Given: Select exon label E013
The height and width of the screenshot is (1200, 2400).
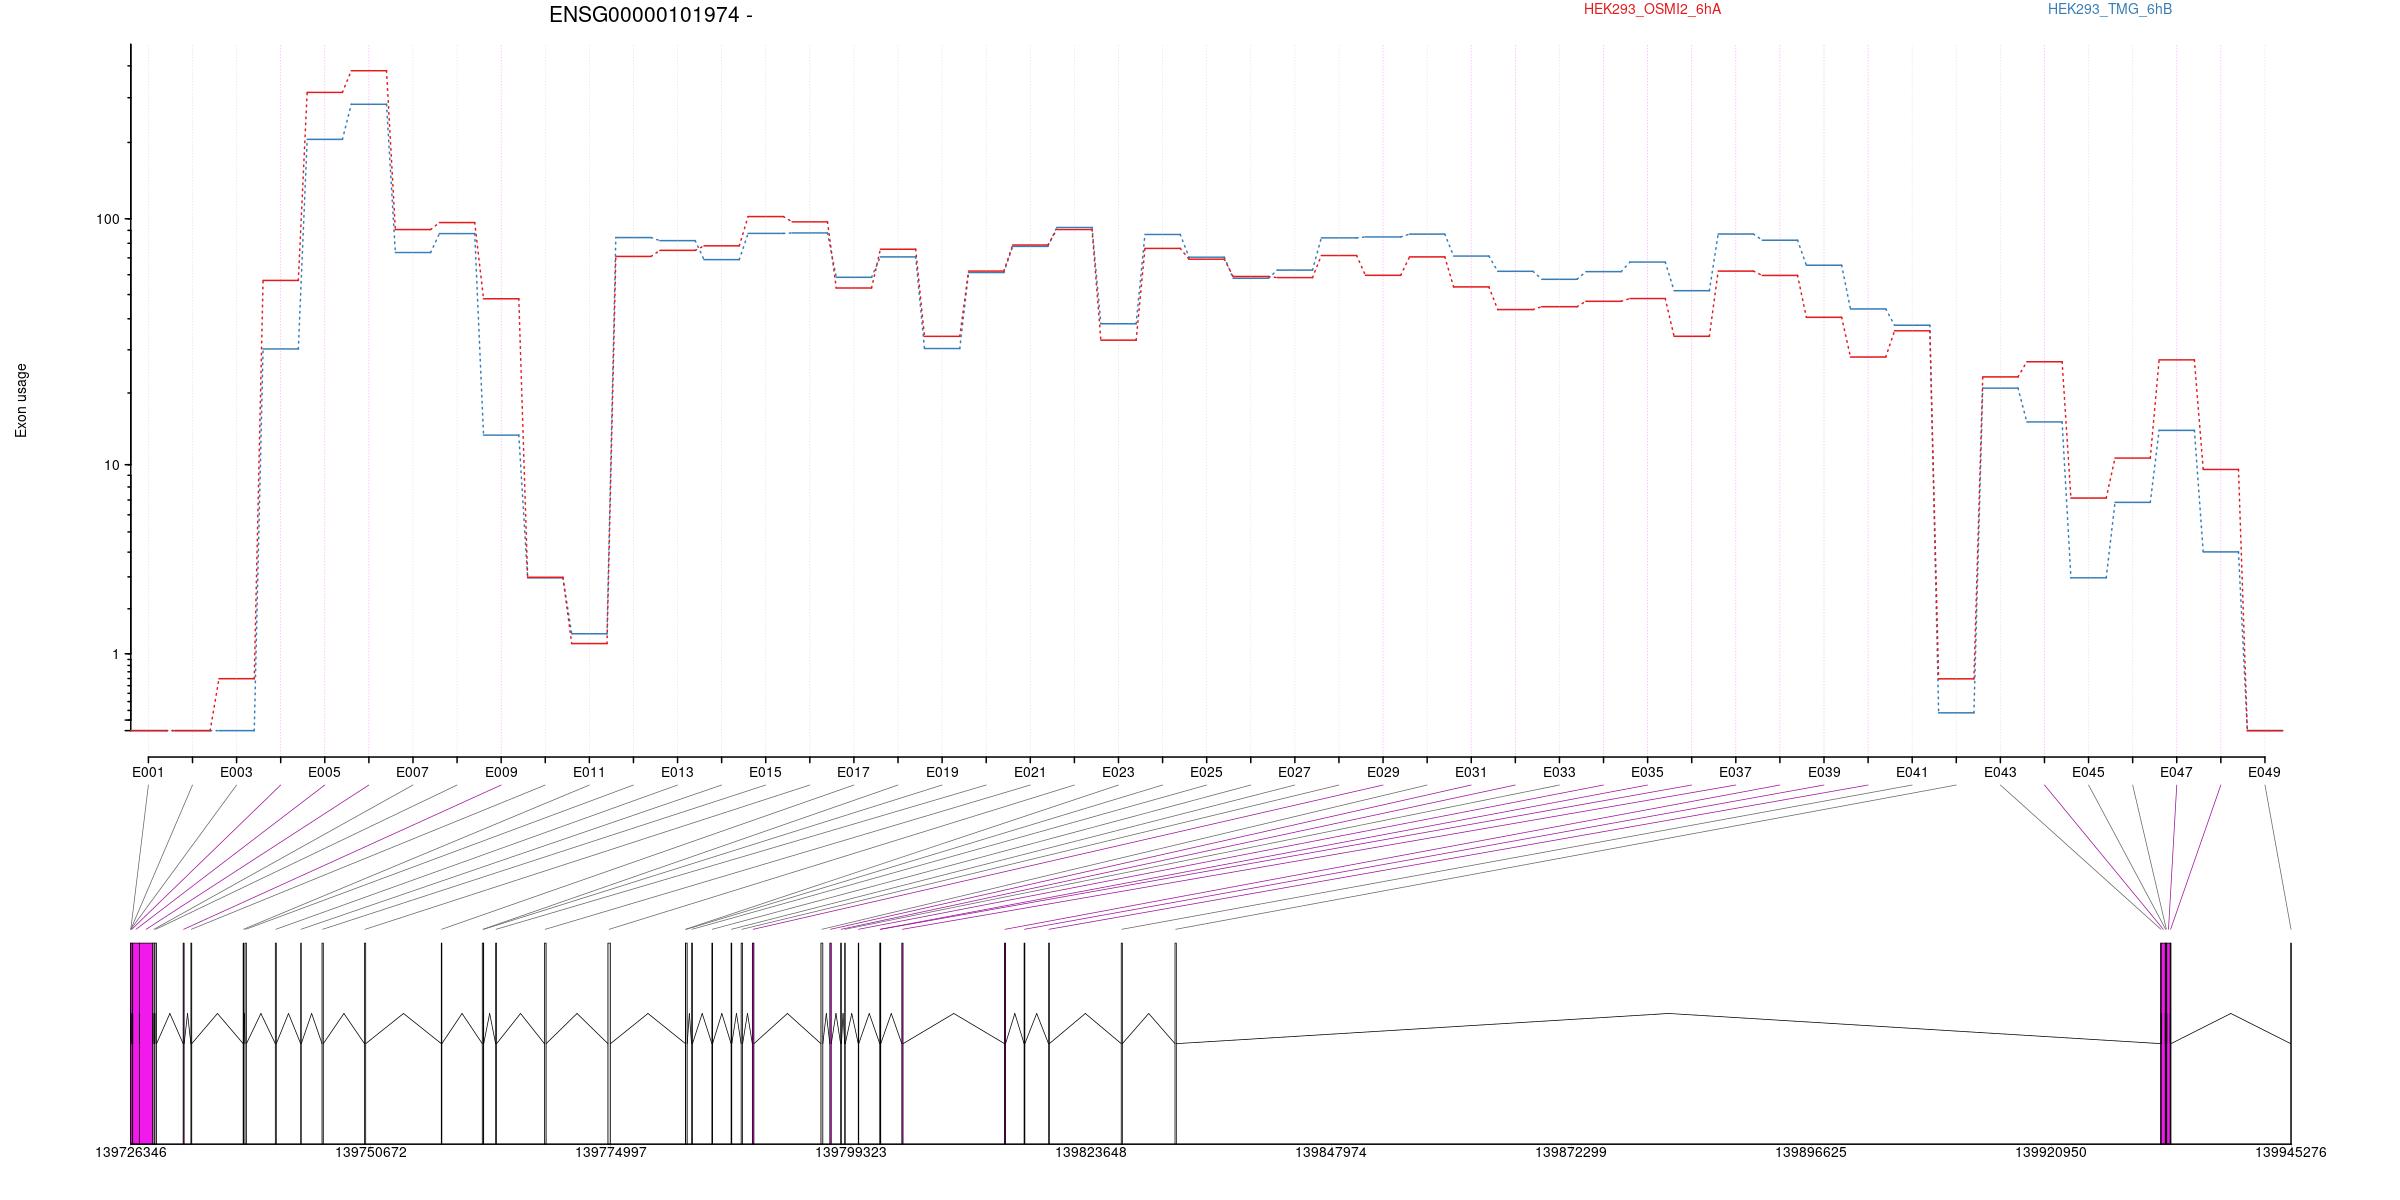Looking at the screenshot, I should pyautogui.click(x=677, y=772).
